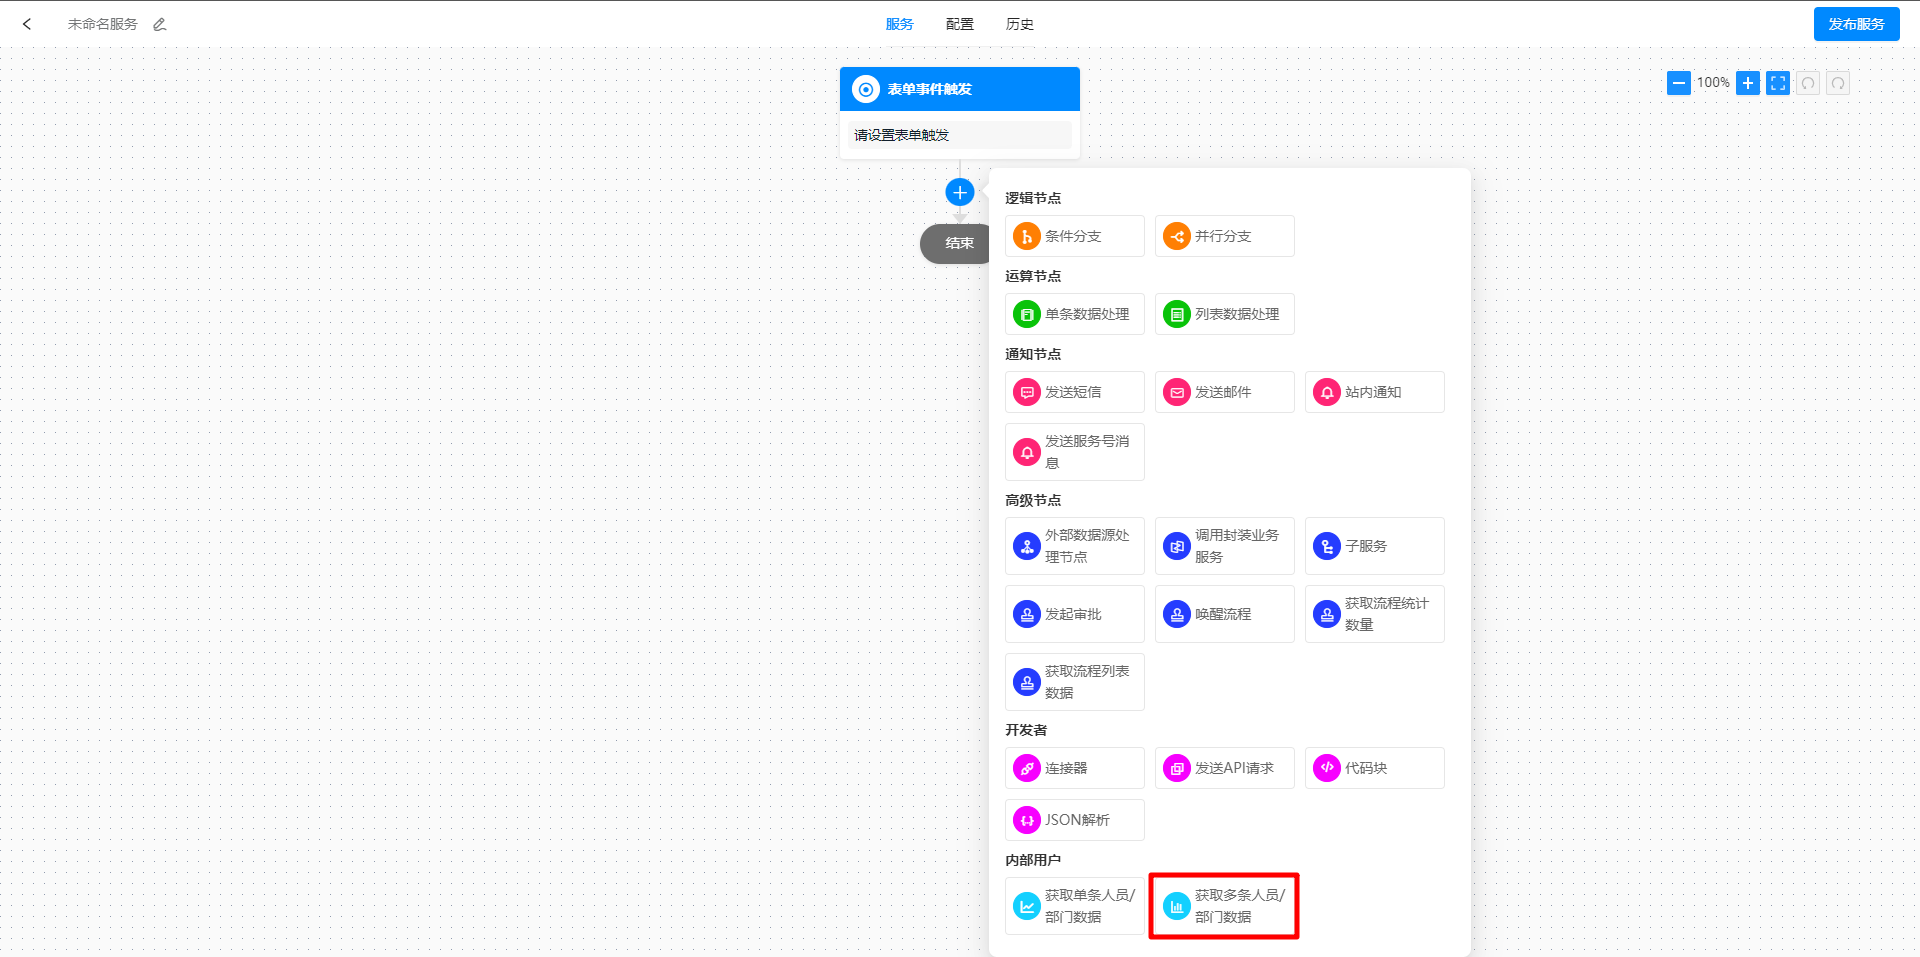Choose the 代码块 developer node
This screenshot has width=1920, height=957.
pyautogui.click(x=1374, y=768)
